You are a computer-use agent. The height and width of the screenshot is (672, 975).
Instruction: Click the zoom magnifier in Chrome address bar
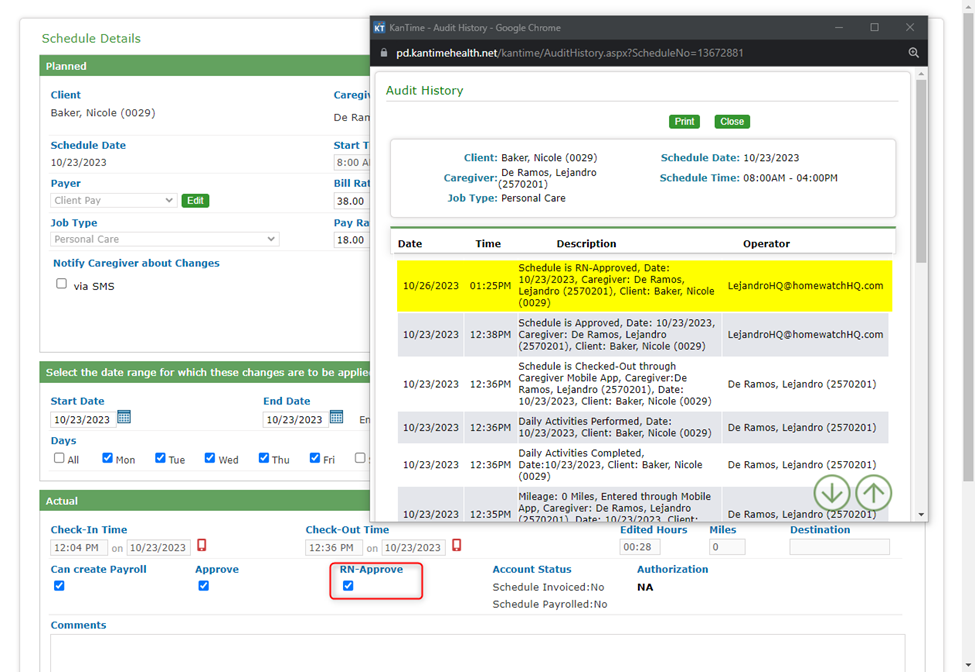913,53
